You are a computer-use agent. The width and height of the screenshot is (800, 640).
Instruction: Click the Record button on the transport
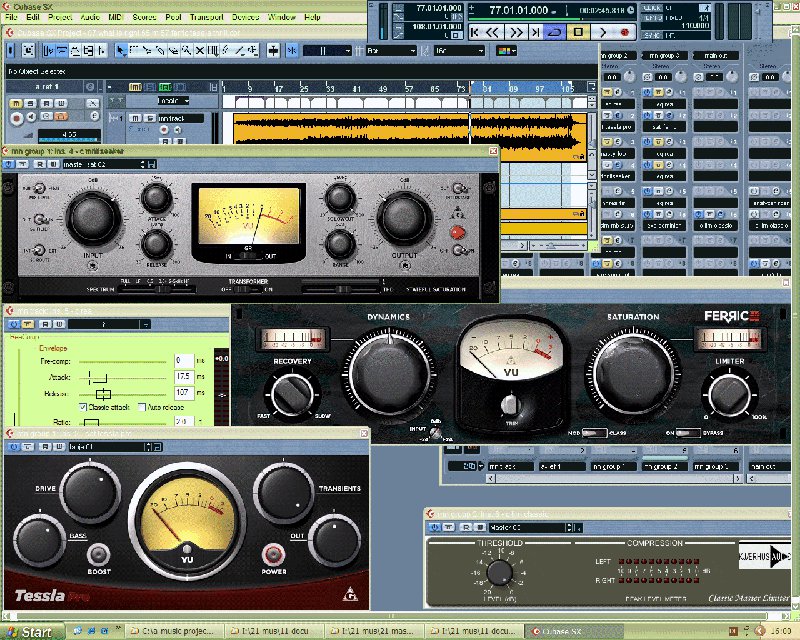click(x=624, y=32)
